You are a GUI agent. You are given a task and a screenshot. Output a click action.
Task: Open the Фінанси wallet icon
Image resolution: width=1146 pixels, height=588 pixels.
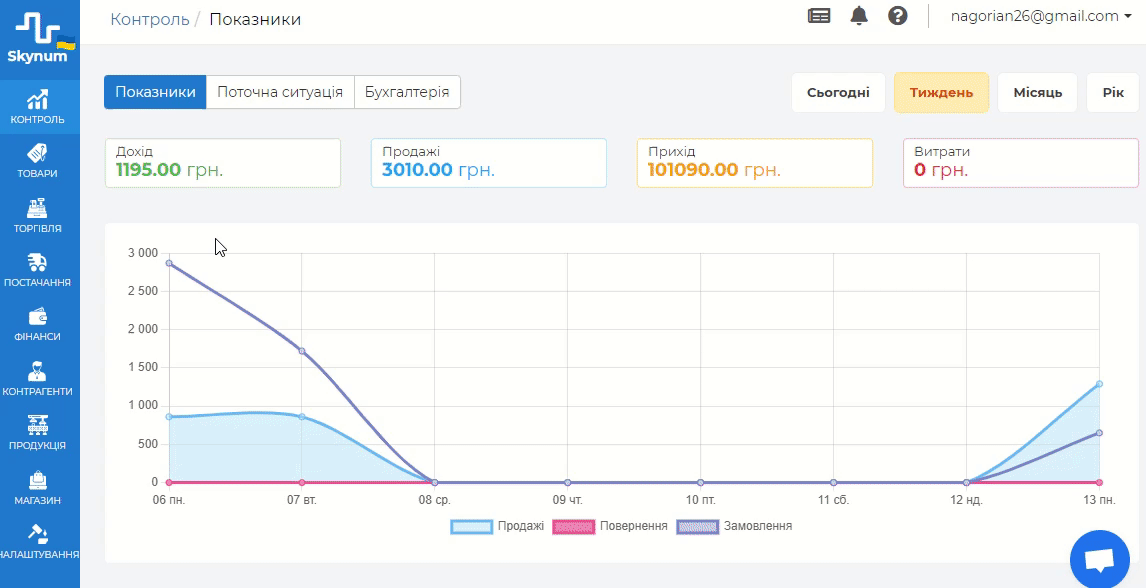[38, 317]
